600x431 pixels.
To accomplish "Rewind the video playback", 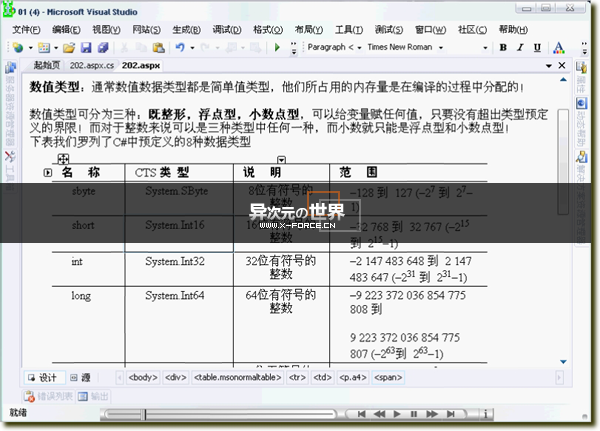I will pyautogui.click(x=379, y=414).
